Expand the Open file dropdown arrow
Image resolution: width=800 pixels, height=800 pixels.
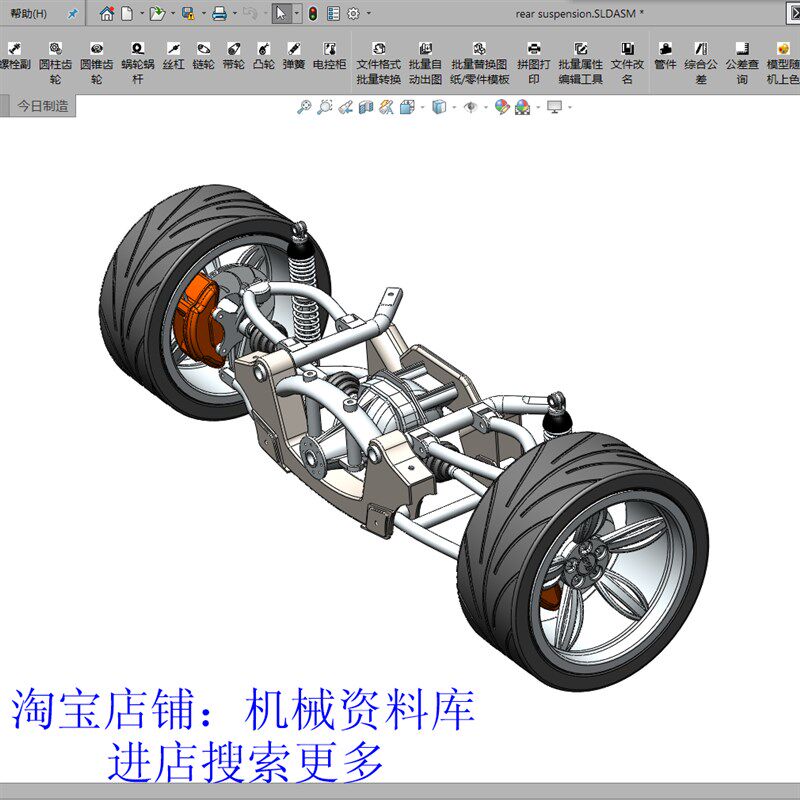(172, 14)
